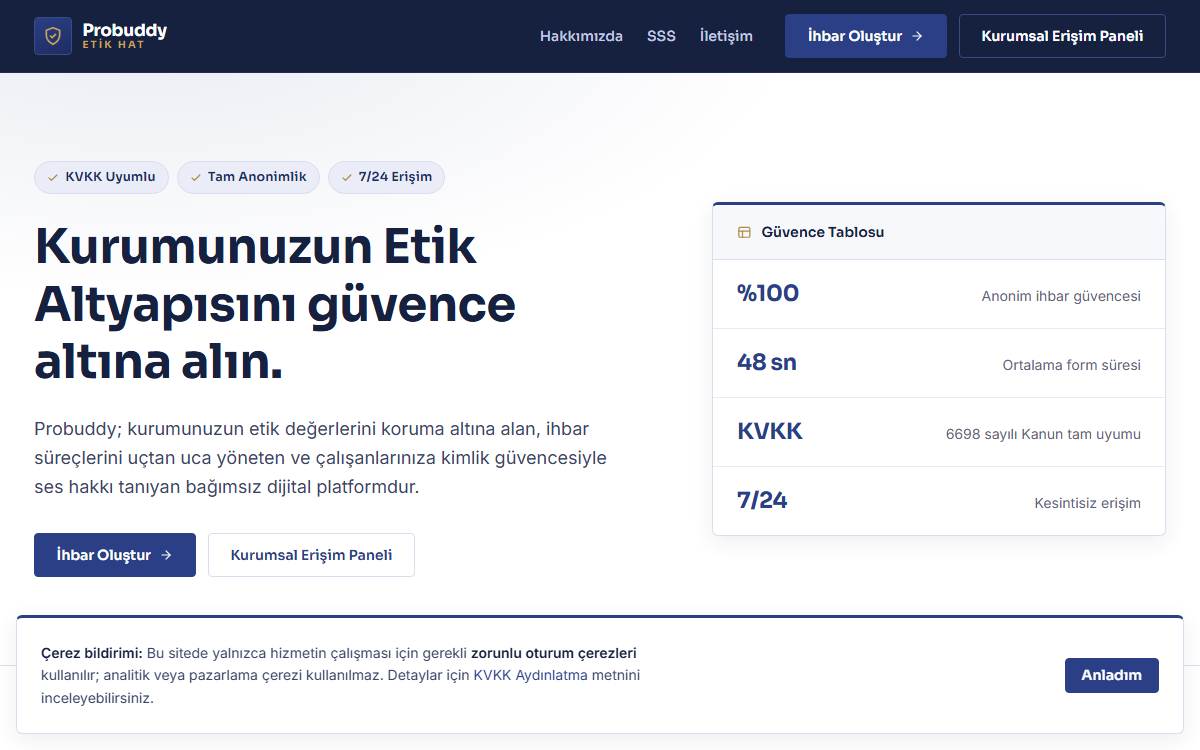The height and width of the screenshot is (750, 1200).
Task: Click the hero Kurumsal Erişim Paneli outlined button
Action: pos(311,555)
